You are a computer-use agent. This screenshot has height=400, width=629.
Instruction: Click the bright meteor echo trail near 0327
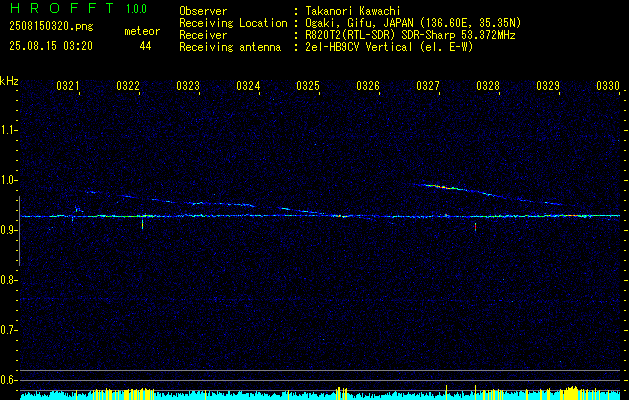point(443,187)
